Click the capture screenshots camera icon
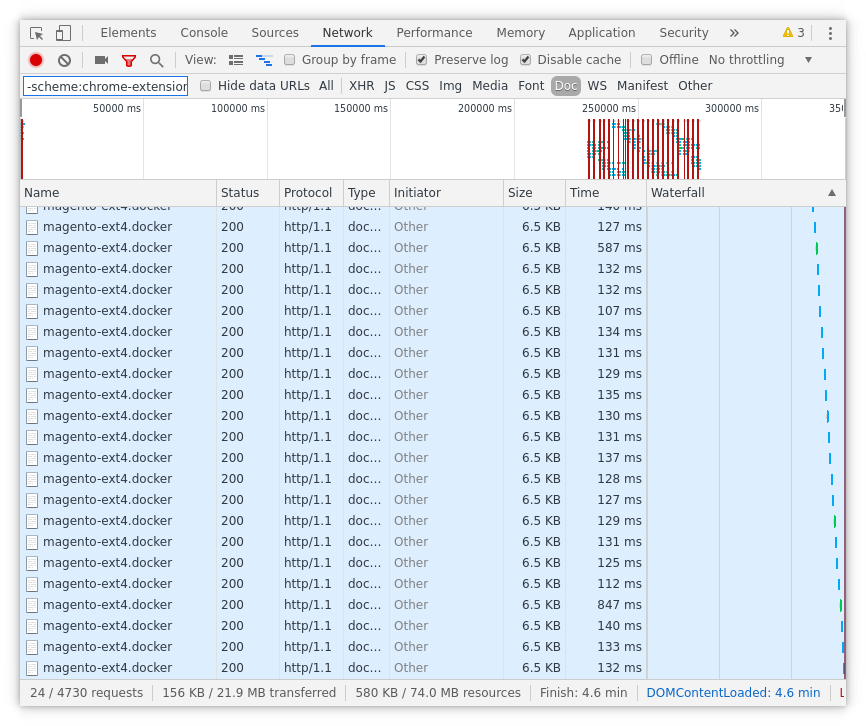 point(101,60)
